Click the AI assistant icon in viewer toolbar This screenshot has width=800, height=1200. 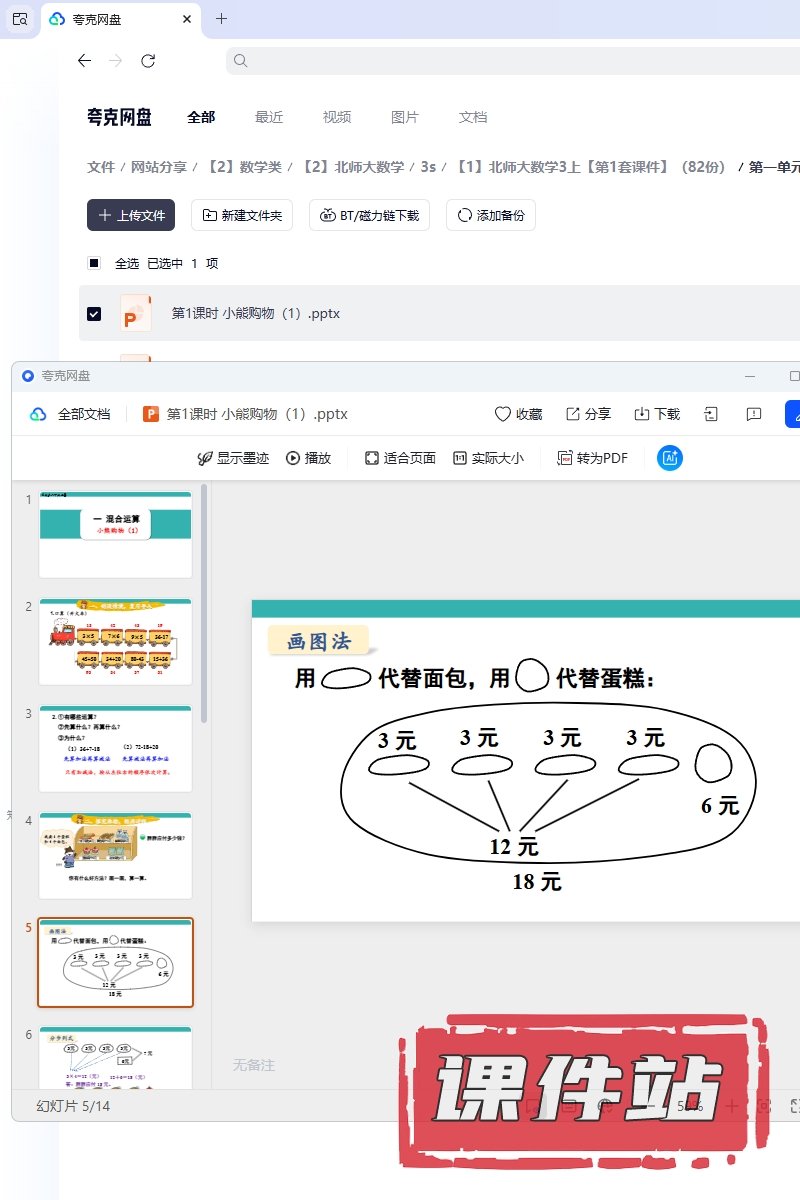(670, 458)
